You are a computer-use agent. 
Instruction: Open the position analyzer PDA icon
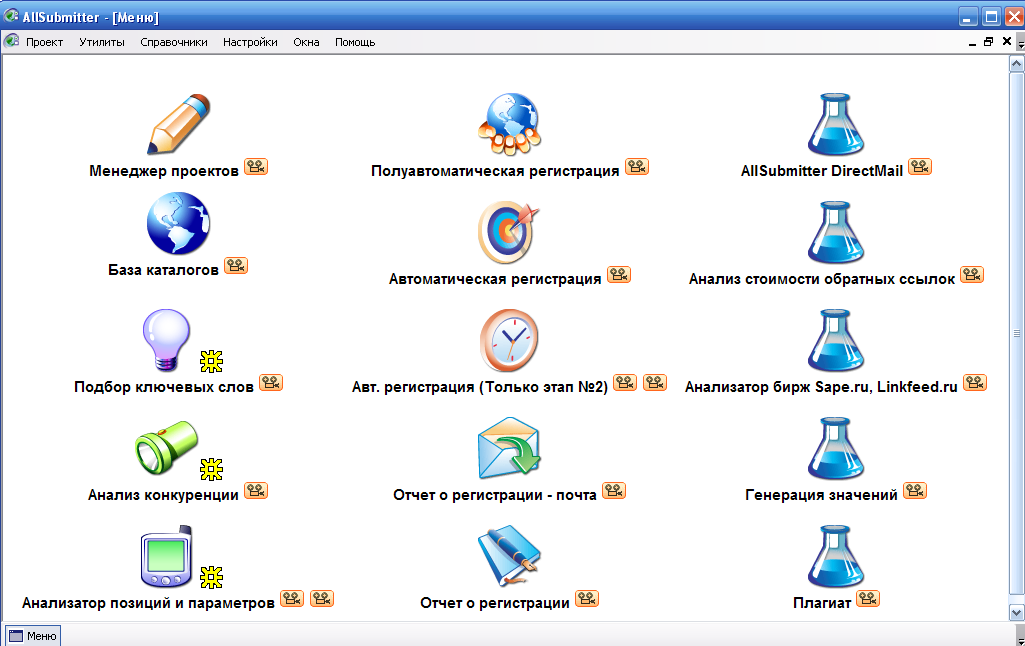click(165, 557)
